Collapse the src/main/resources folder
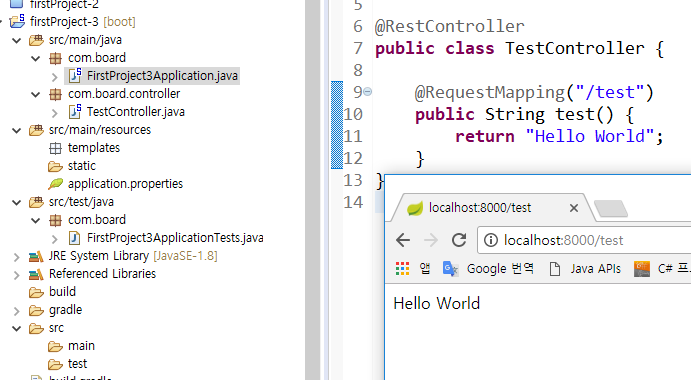This screenshot has width=691, height=380. 17,130
